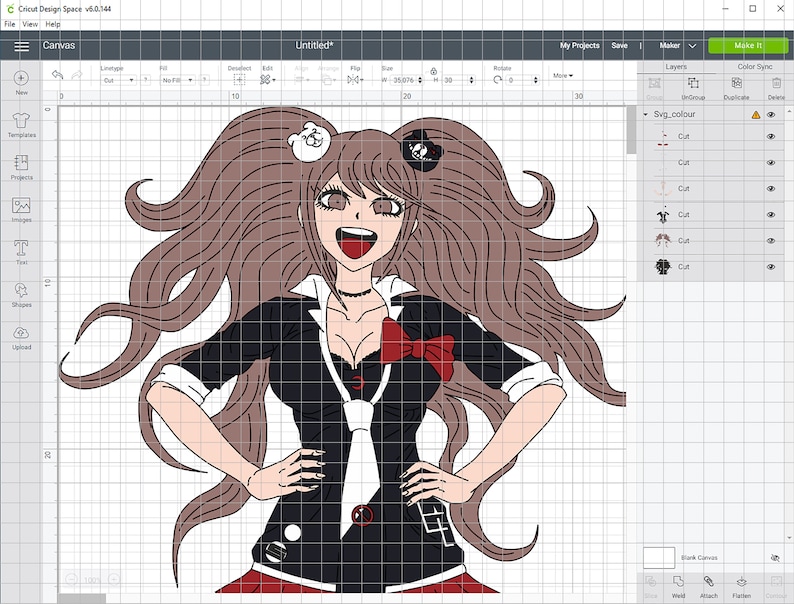Open the Shapes tool
The image size is (794, 604).
[21, 290]
